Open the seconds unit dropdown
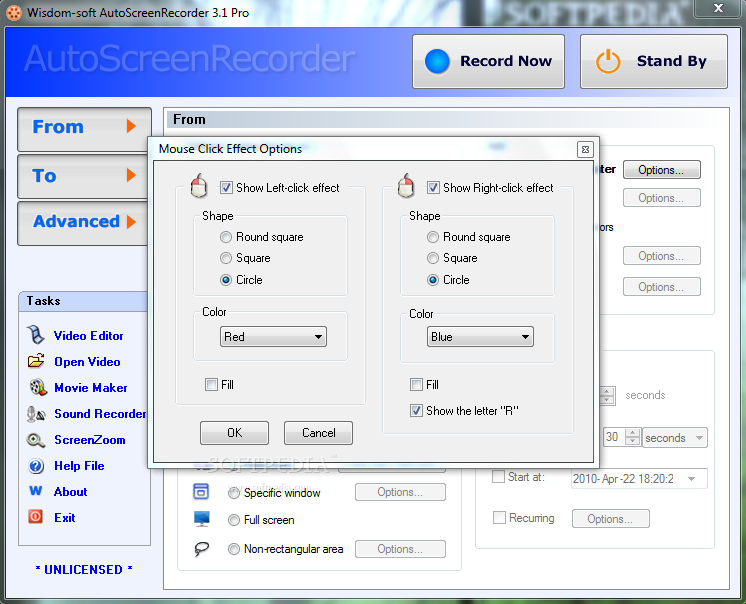 (675, 438)
